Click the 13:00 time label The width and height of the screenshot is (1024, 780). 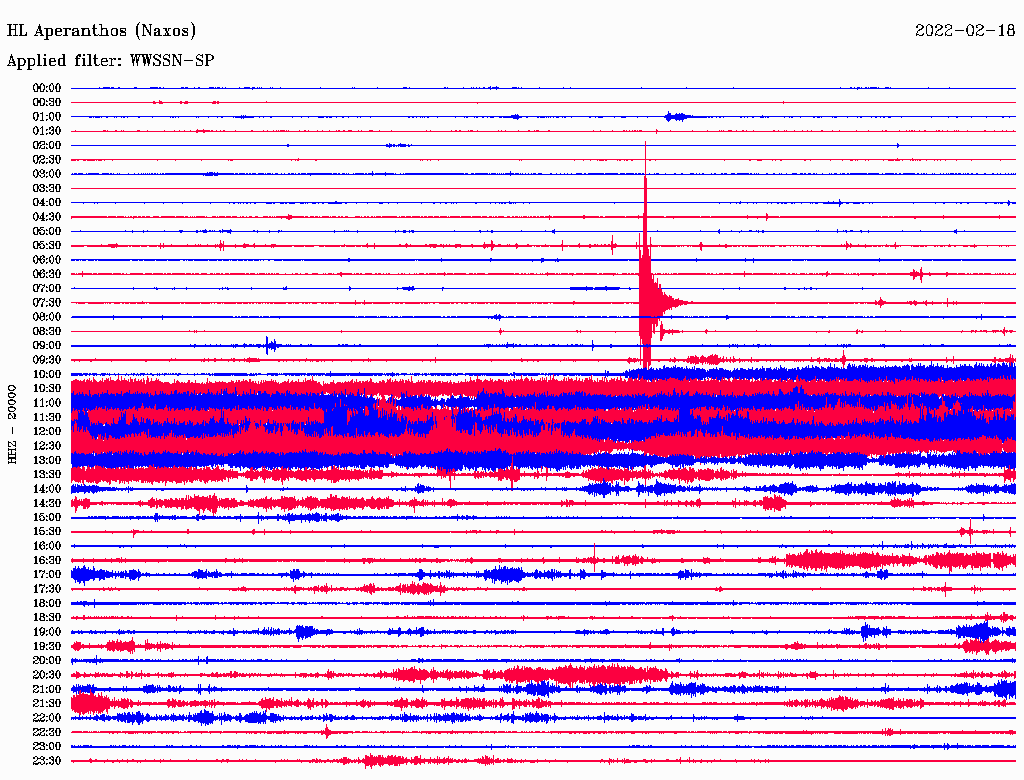tap(47, 461)
